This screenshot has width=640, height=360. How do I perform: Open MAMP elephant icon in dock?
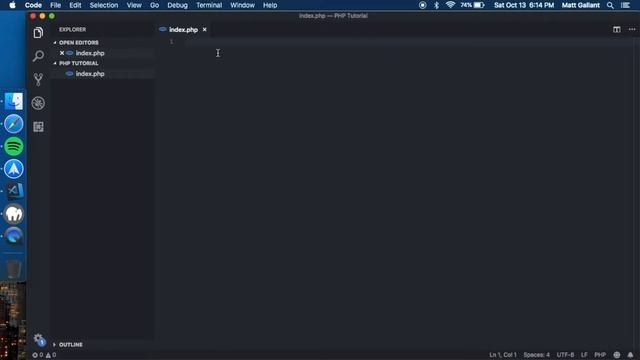(x=14, y=213)
